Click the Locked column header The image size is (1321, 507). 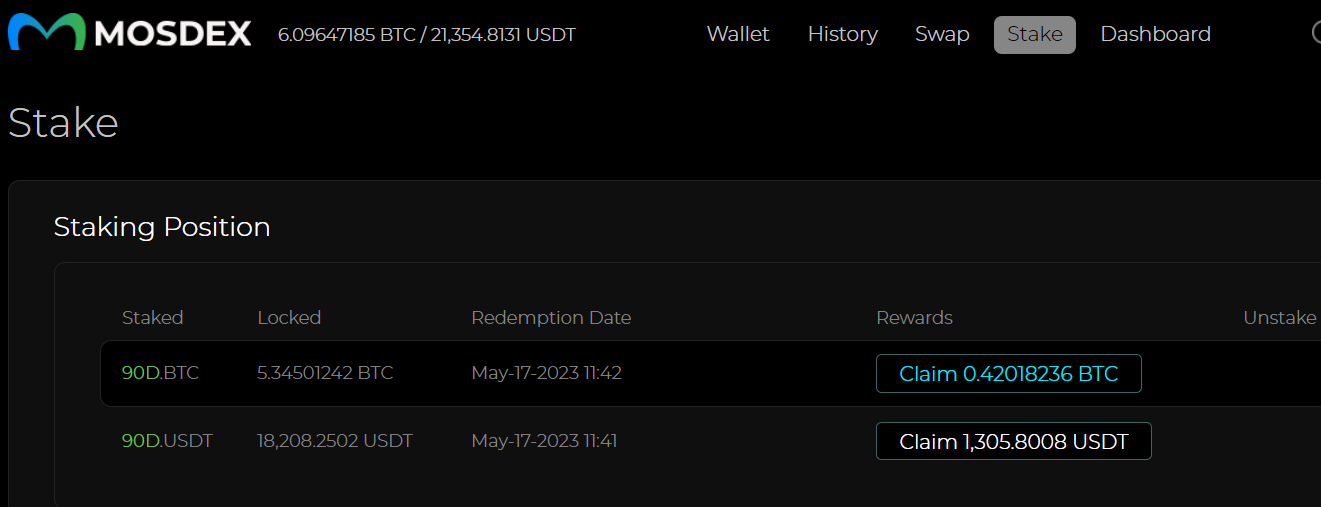click(x=289, y=318)
